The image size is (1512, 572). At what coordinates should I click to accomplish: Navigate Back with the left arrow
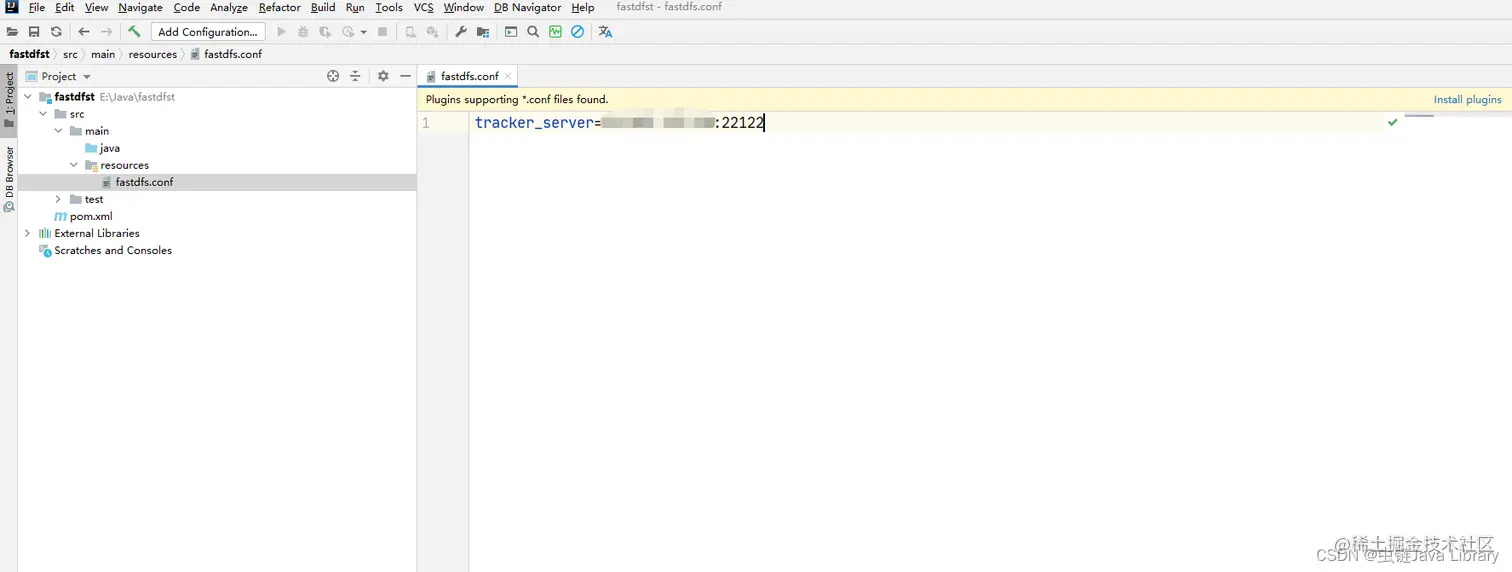(84, 32)
